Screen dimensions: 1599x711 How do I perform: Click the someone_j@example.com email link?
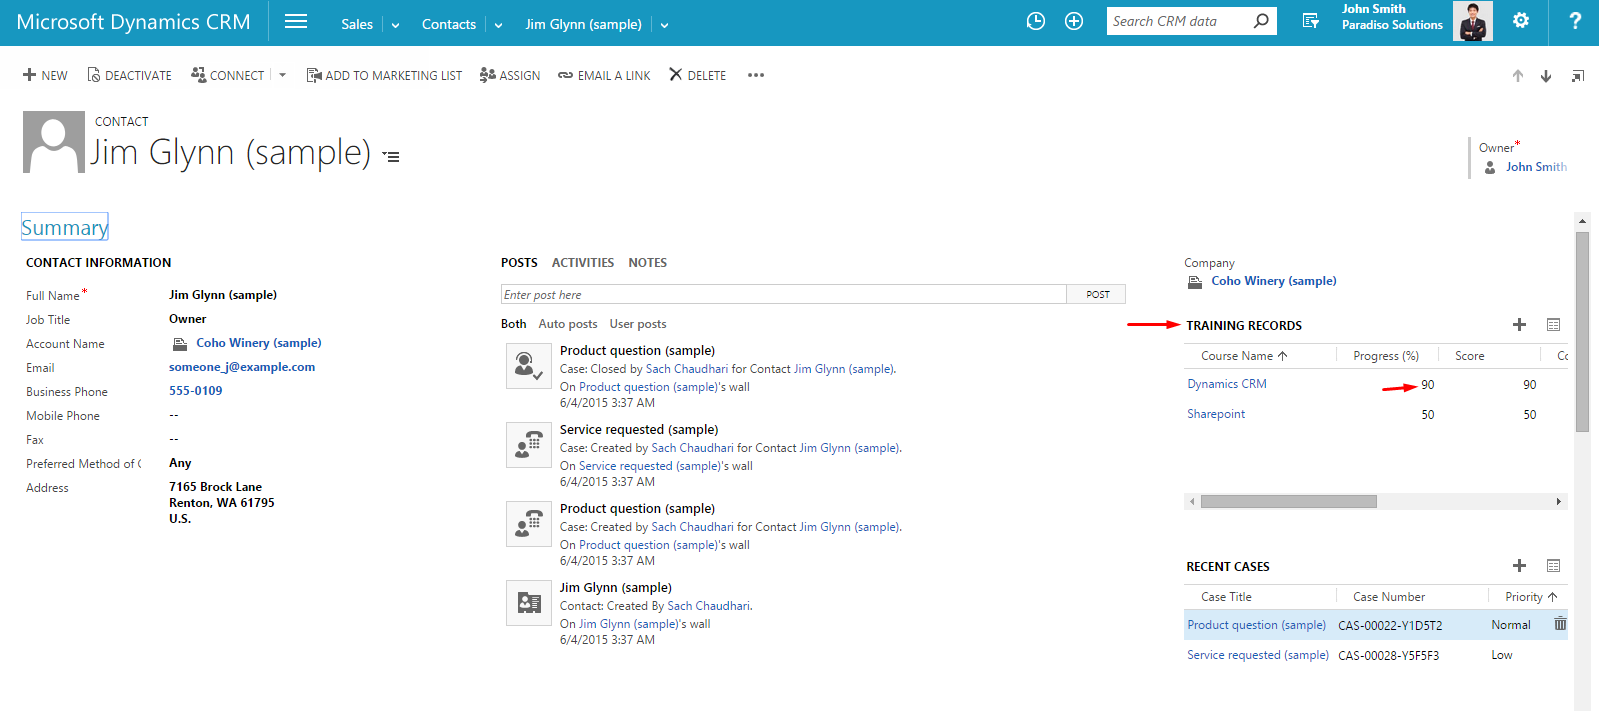coord(242,367)
